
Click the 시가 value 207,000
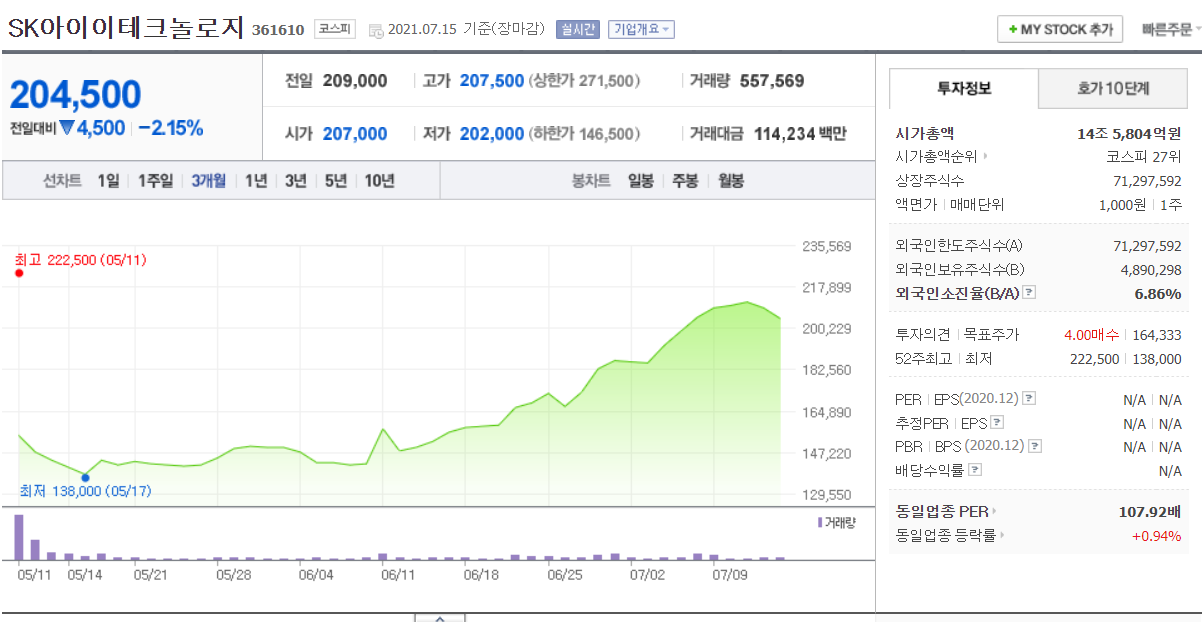click(355, 134)
